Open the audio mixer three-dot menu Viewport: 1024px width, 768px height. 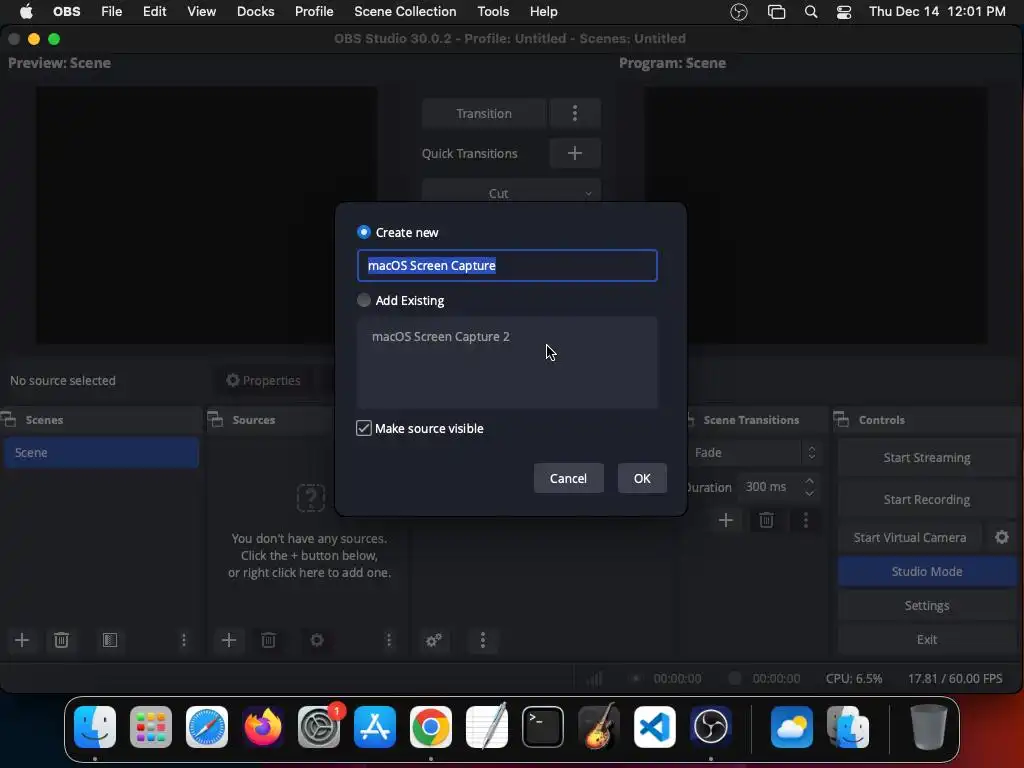[x=483, y=640]
